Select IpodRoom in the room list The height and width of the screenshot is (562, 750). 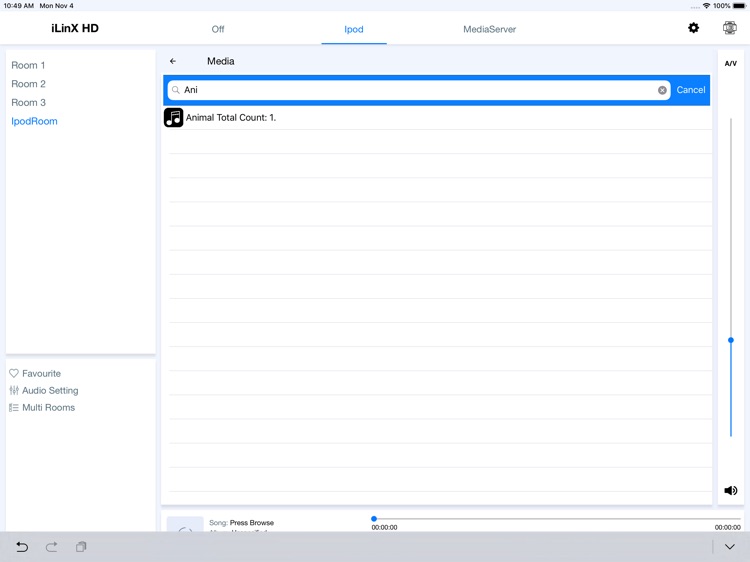[34, 121]
